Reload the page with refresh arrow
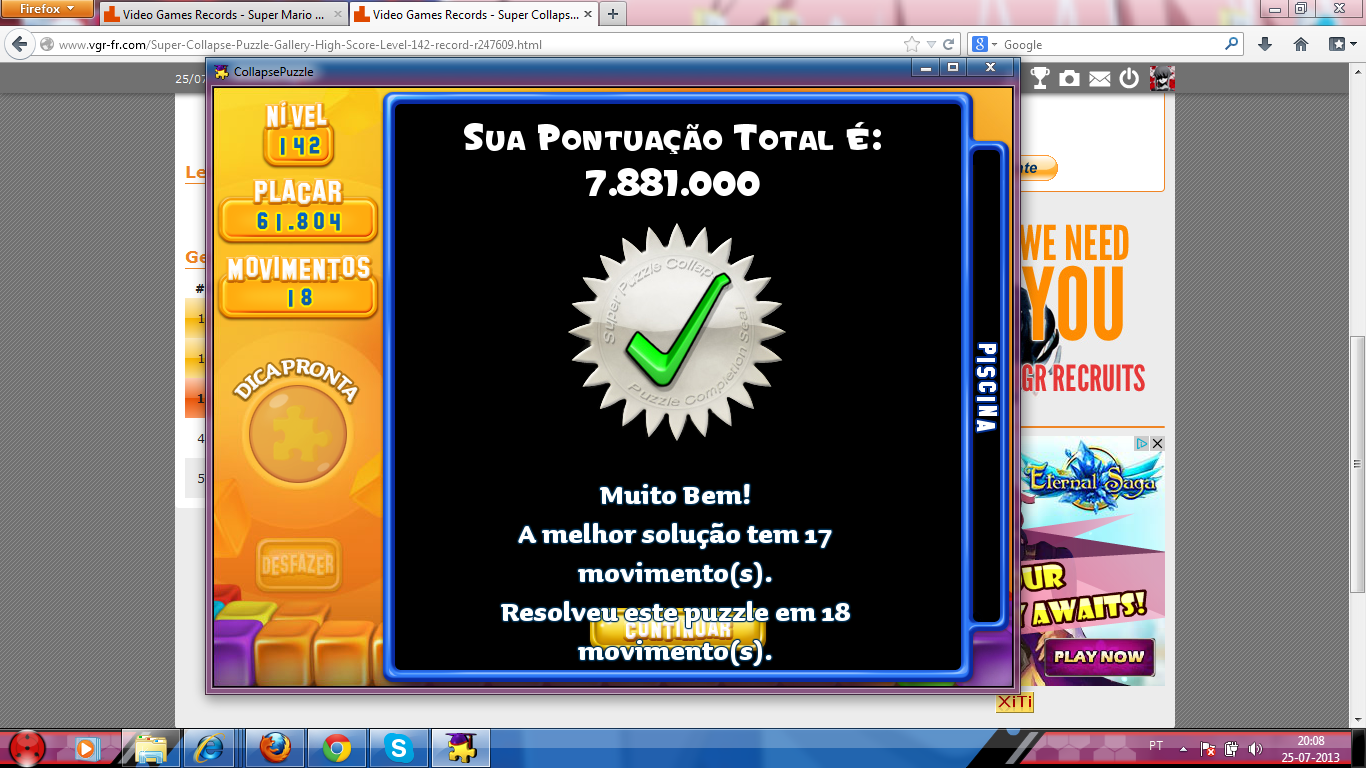 (x=950, y=44)
